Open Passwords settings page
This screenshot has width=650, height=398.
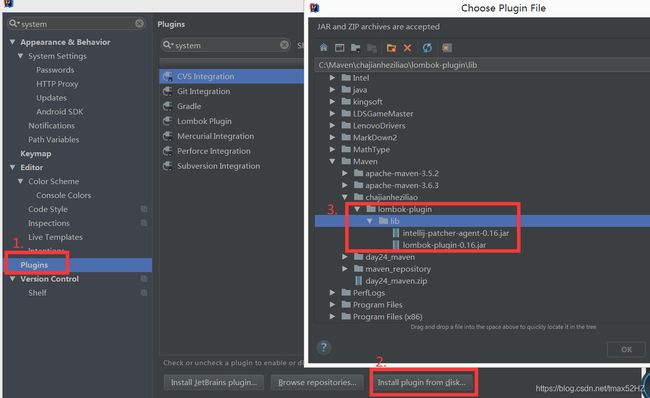[55, 70]
